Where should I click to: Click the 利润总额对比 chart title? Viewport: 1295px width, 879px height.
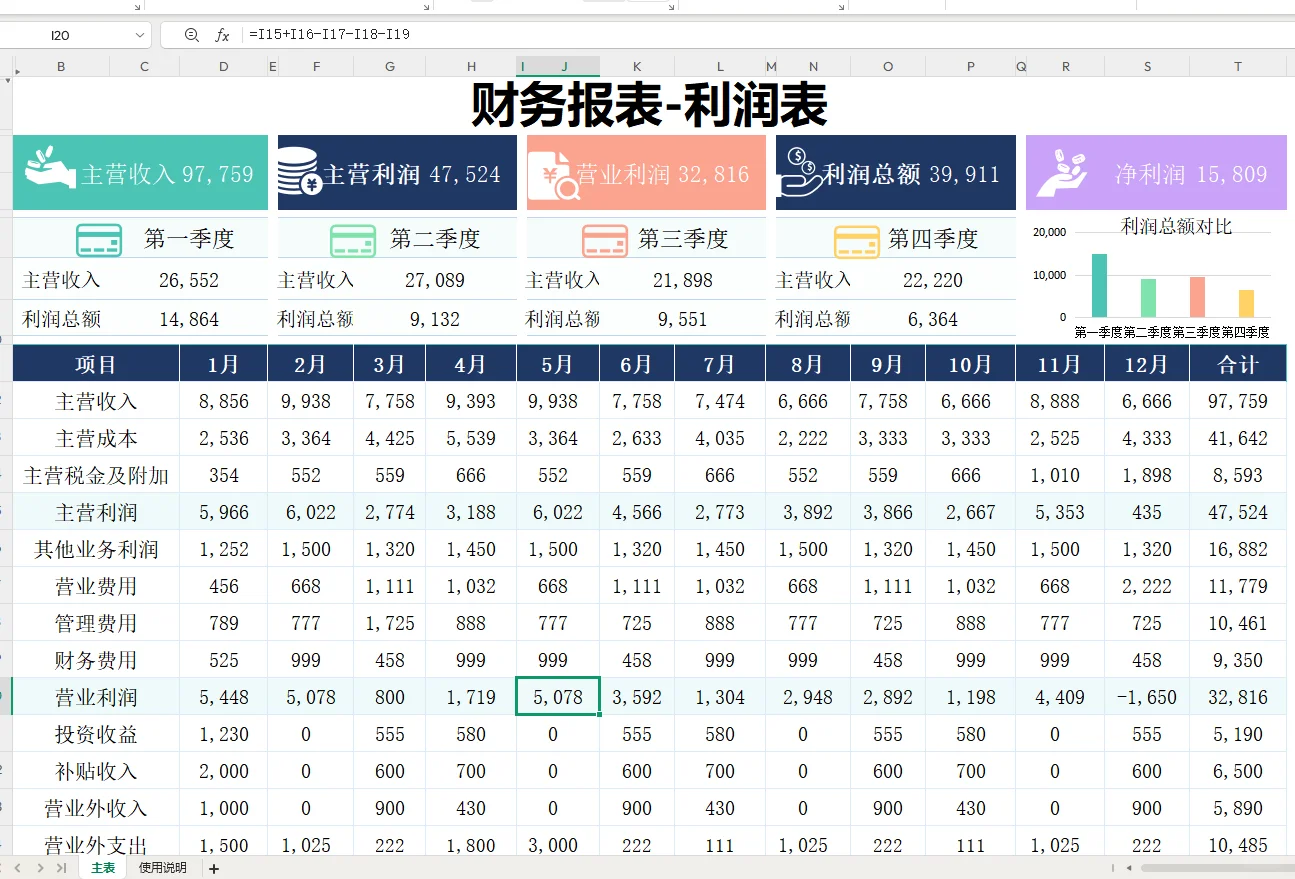tap(1177, 226)
